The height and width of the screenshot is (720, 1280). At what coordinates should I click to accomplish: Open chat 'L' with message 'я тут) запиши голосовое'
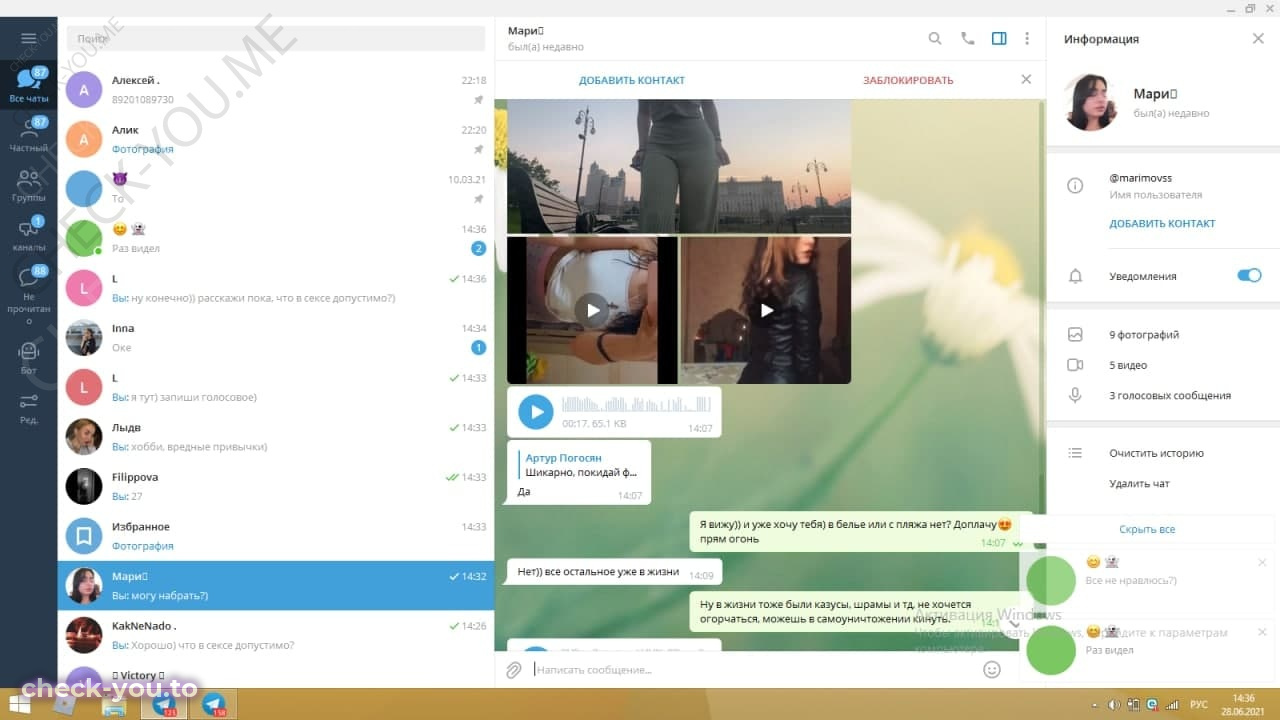click(276, 387)
